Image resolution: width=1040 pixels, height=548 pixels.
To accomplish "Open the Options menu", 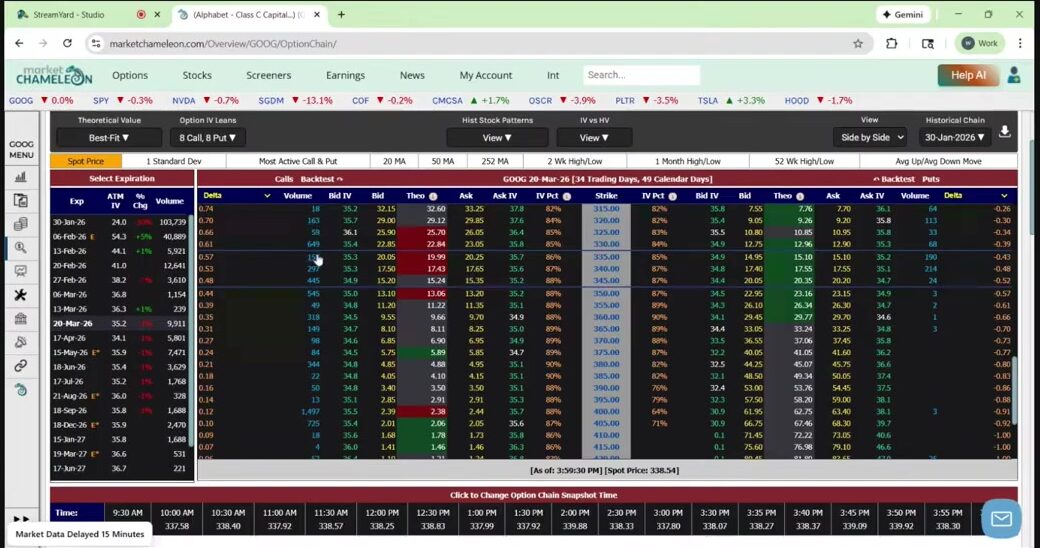I will pos(130,75).
